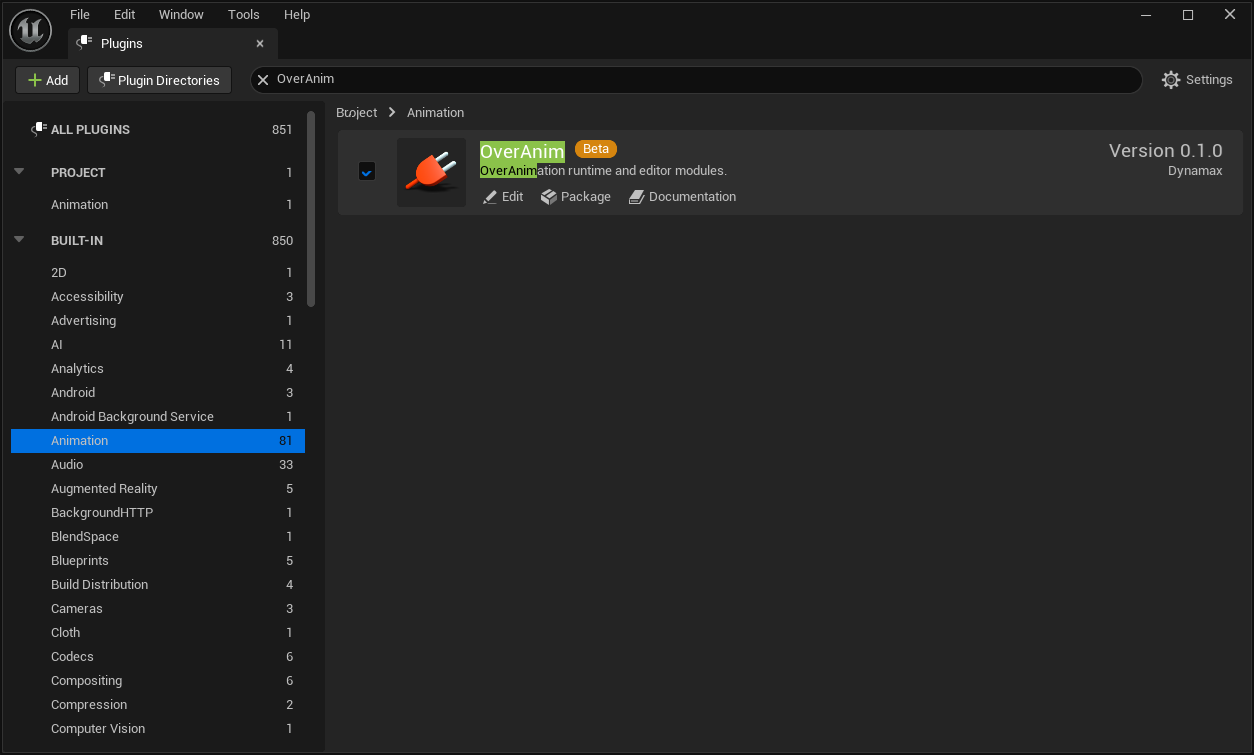Open the Tools menu

(243, 14)
